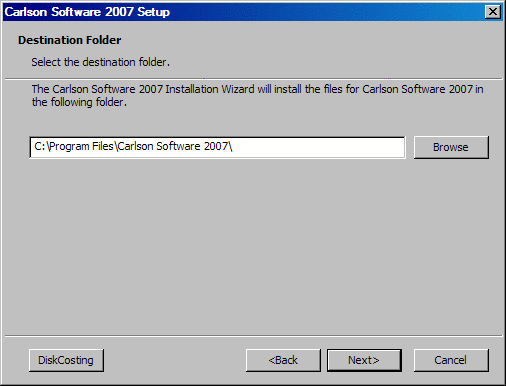The width and height of the screenshot is (506, 386).
Task: Open the DiskCosting dialog
Action: coord(66,360)
